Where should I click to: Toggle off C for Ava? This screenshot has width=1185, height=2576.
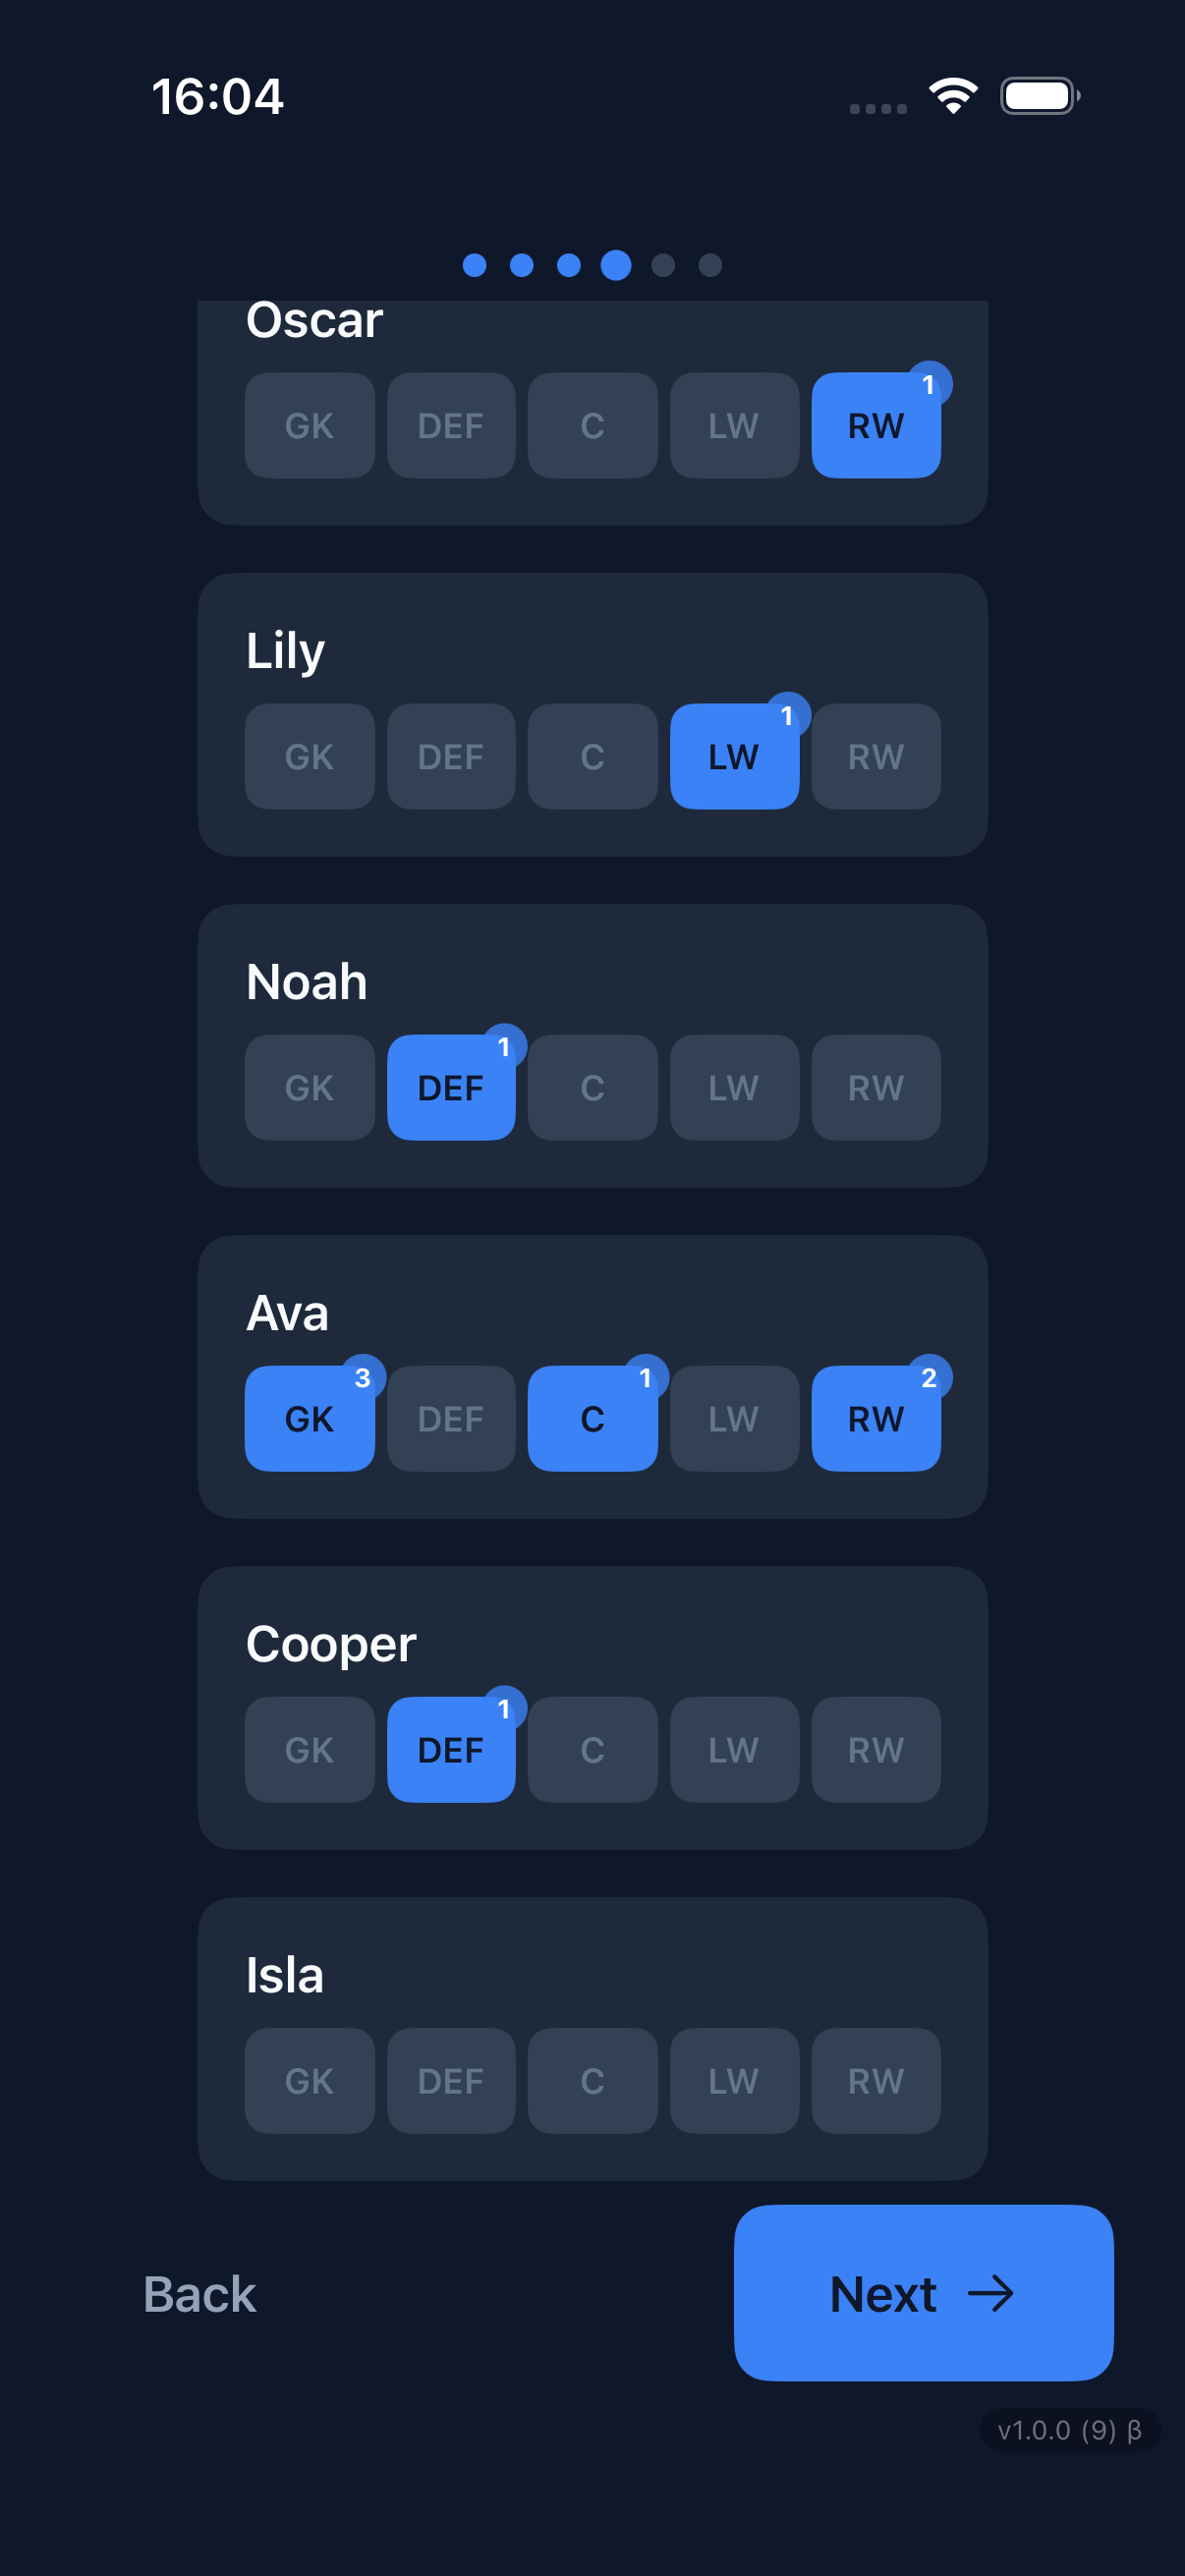(x=592, y=1419)
